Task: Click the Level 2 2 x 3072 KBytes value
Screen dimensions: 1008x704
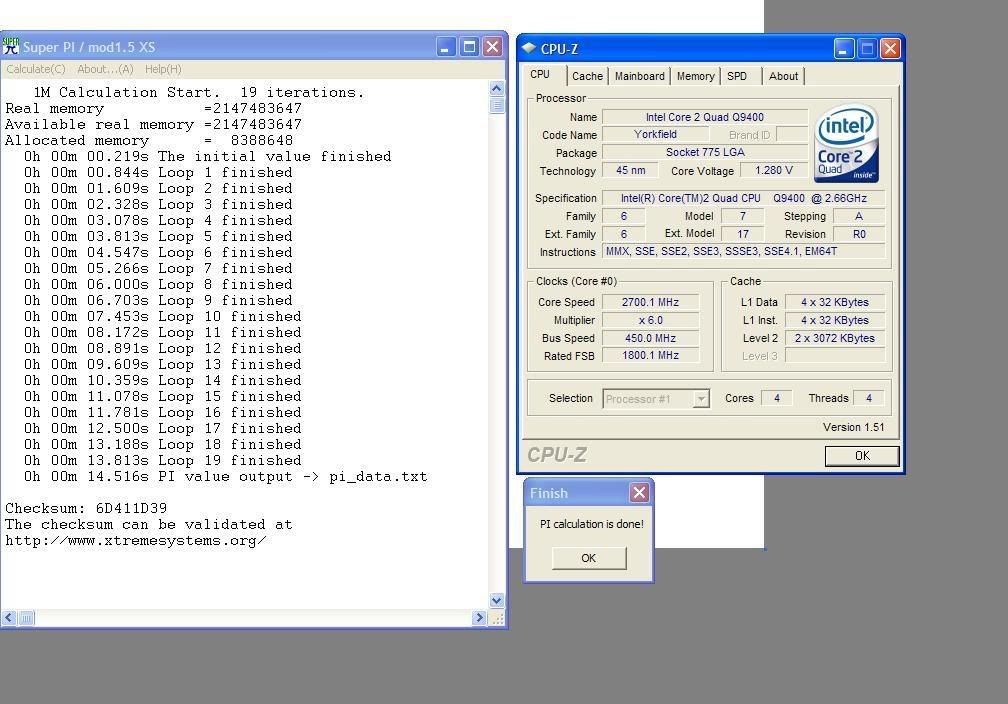Action: pyautogui.click(x=834, y=338)
